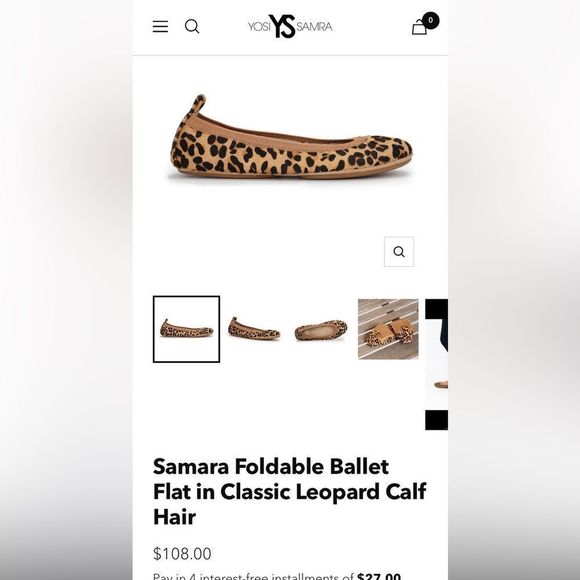Click the $27.00 installment amount

pyautogui.click(x=379, y=576)
